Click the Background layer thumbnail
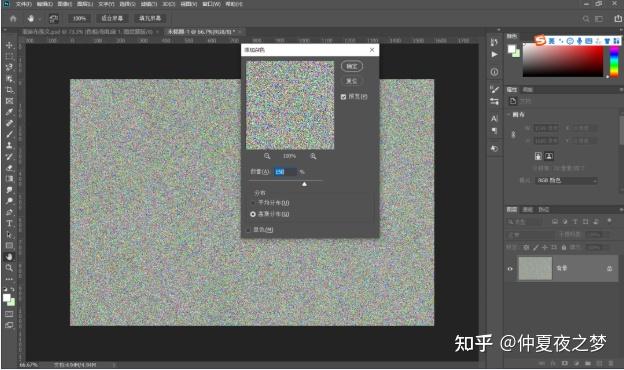Image resolution: width=624 pixels, height=370 pixels. pos(535,269)
